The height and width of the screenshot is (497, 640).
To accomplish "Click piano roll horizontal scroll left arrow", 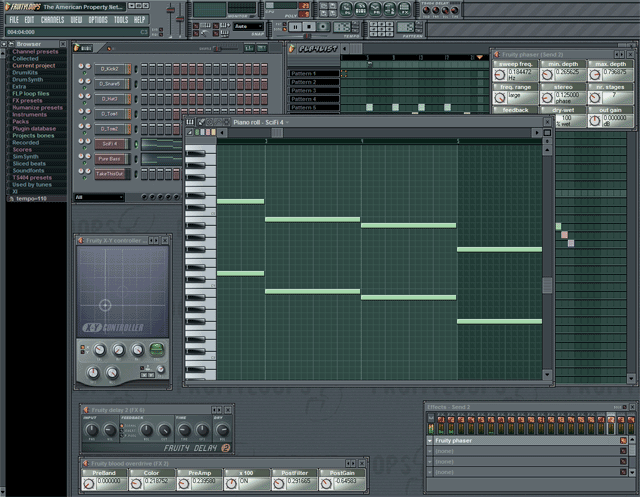I will (x=222, y=132).
